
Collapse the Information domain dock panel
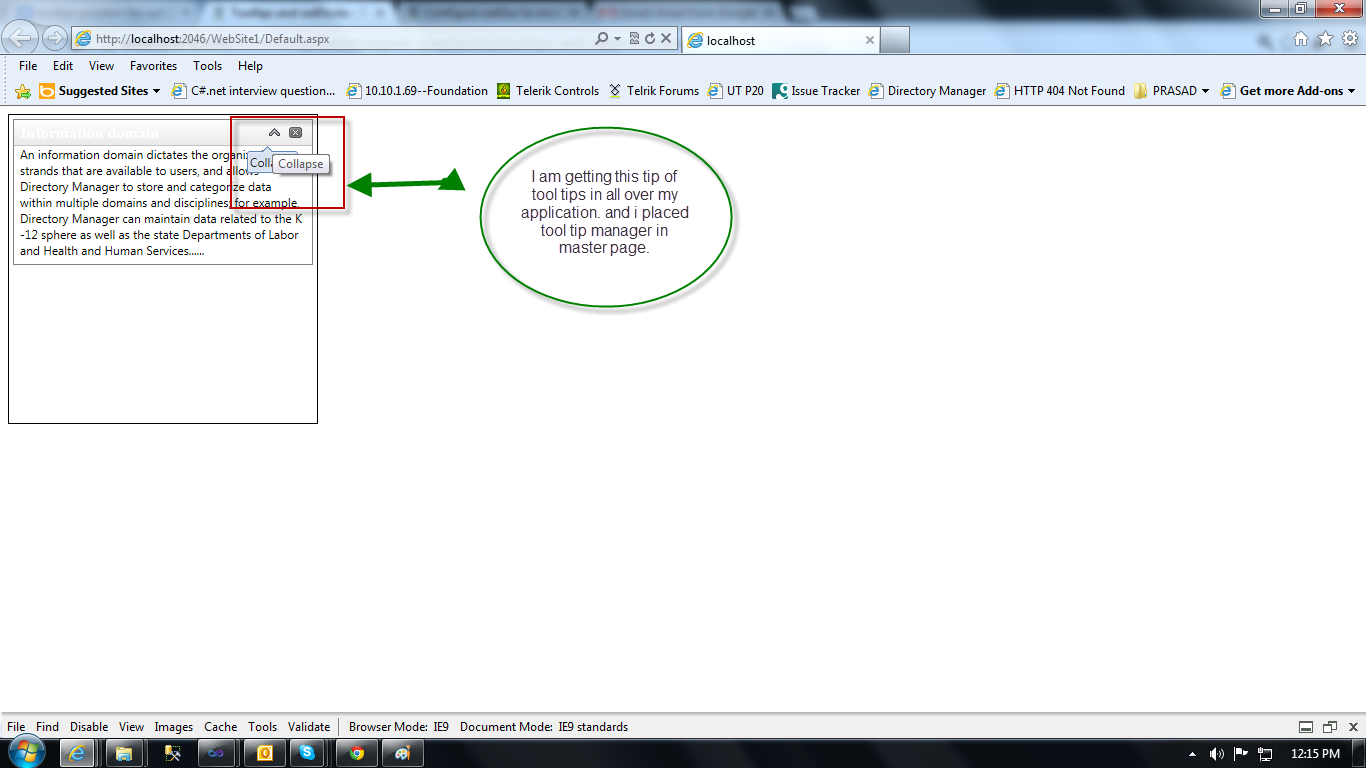point(274,133)
